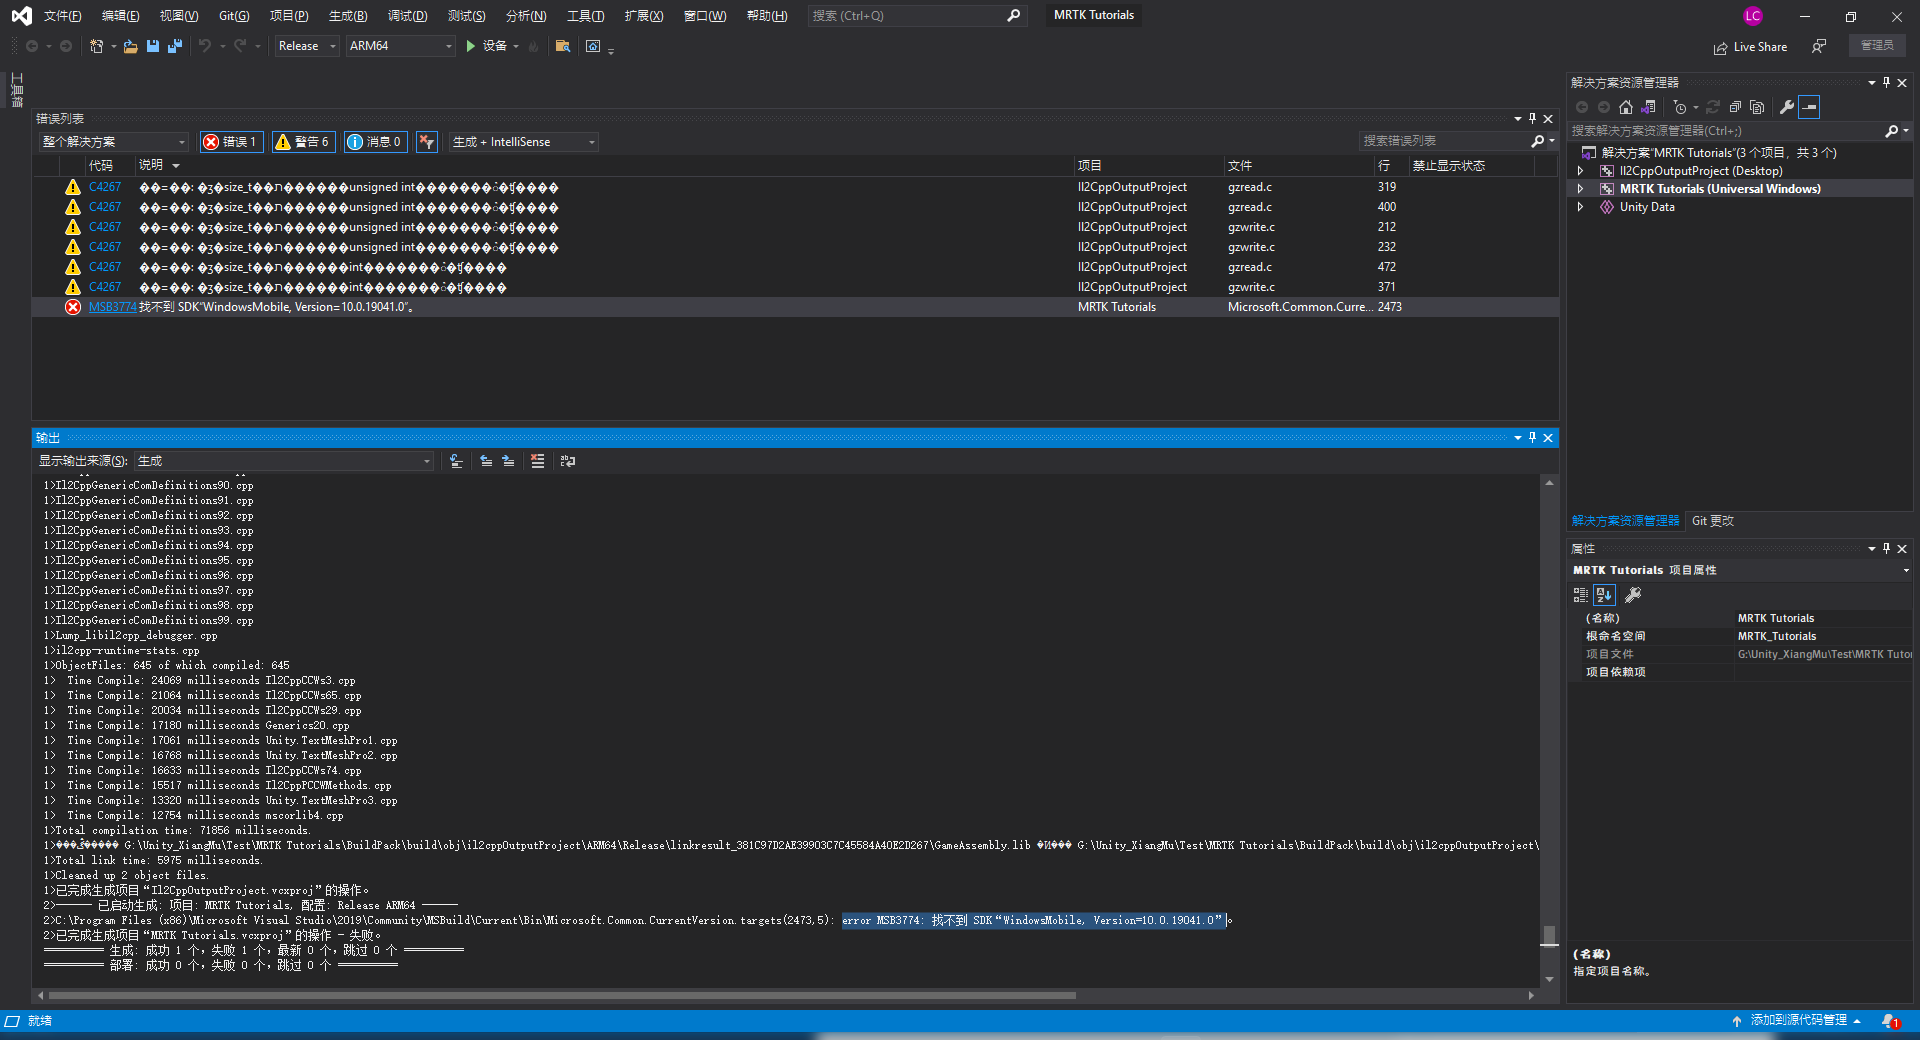
Task: Click the Output window horizontal scrollbar
Action: point(562,996)
